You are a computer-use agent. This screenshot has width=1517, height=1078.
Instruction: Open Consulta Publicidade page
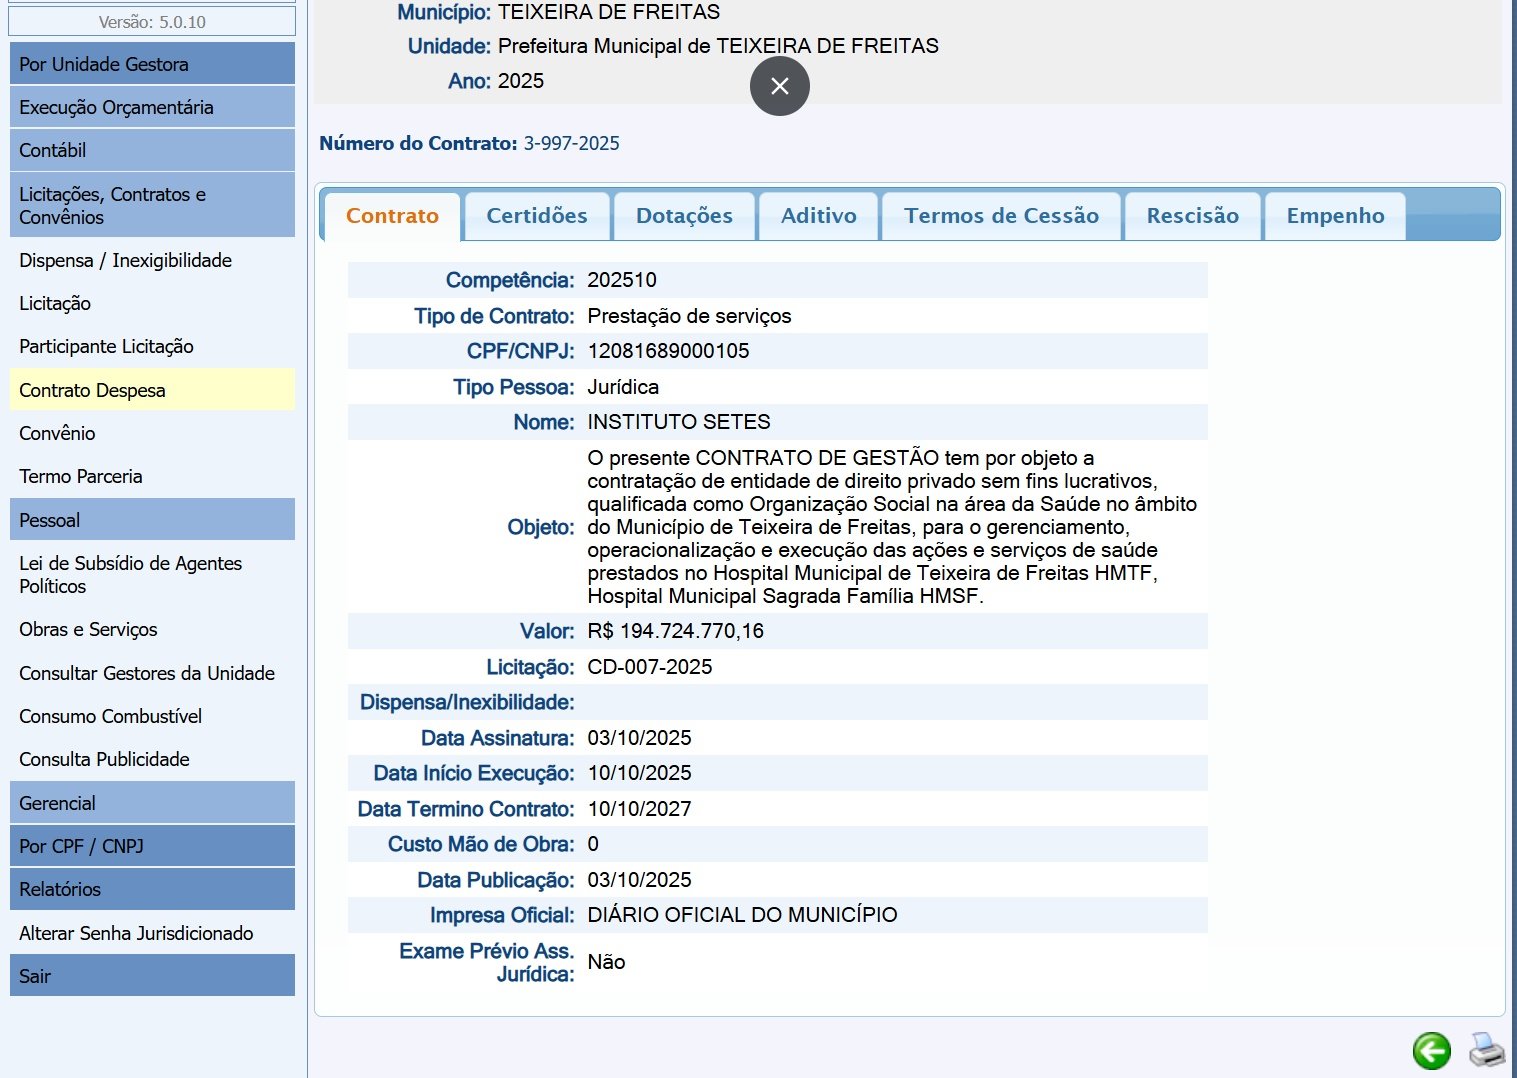[152, 759]
